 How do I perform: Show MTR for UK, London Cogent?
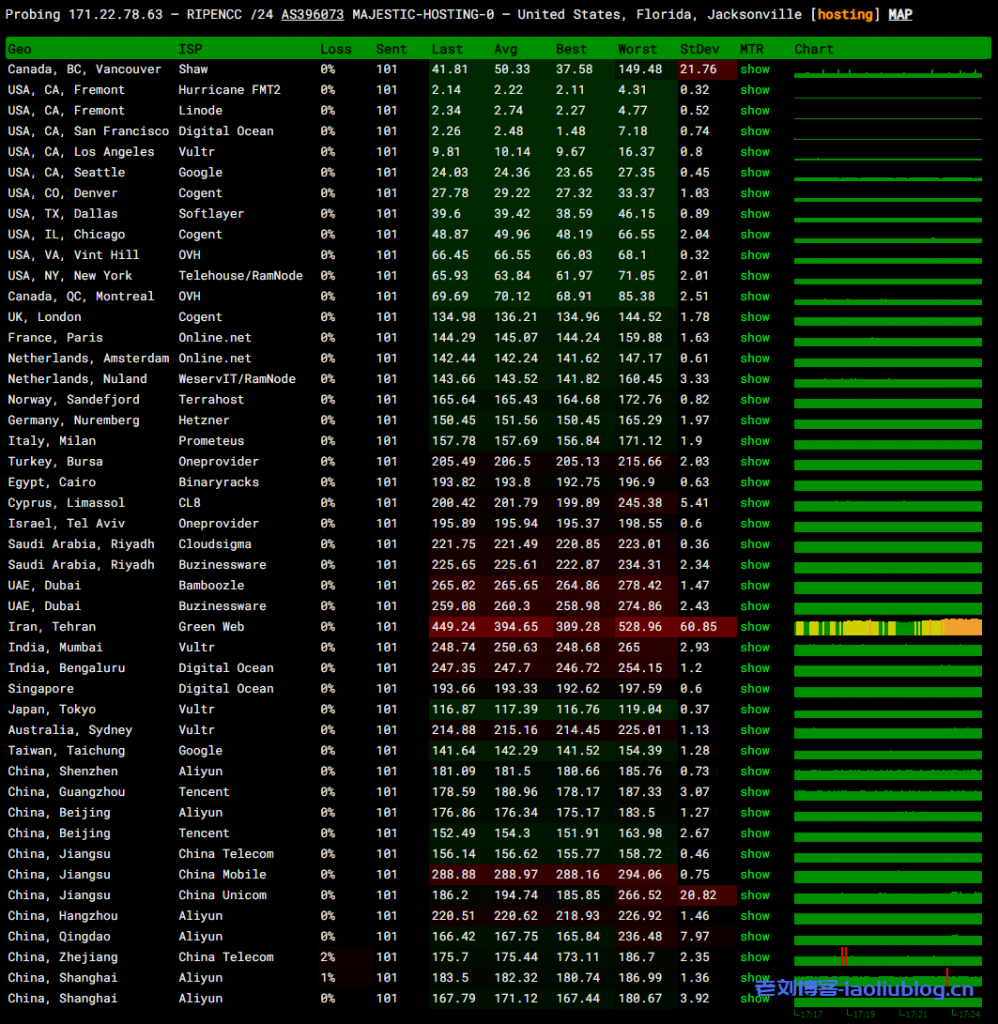tap(755, 317)
